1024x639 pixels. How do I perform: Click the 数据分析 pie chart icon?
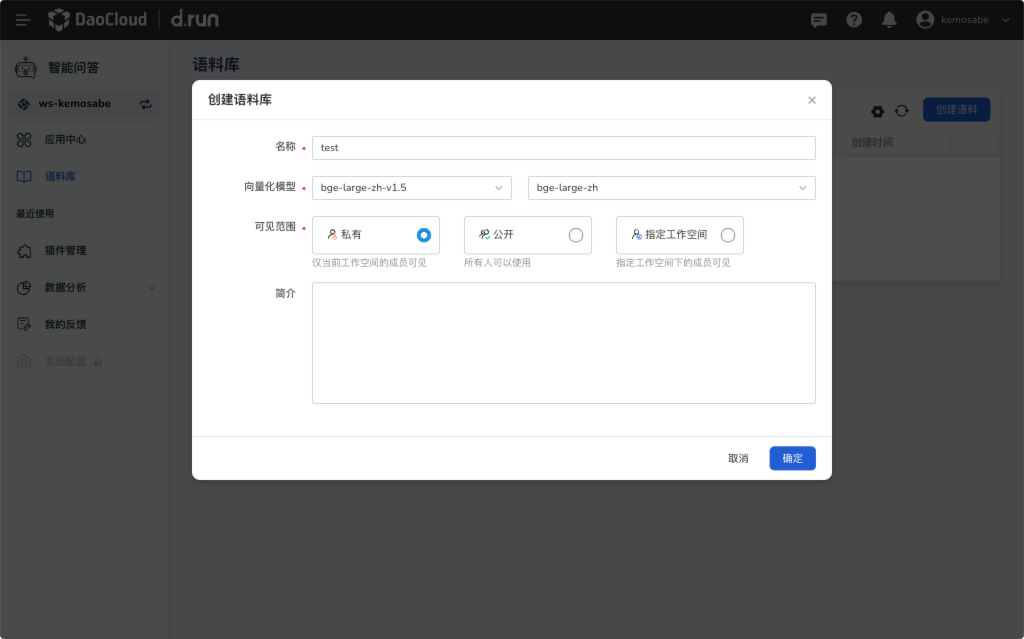pos(24,287)
